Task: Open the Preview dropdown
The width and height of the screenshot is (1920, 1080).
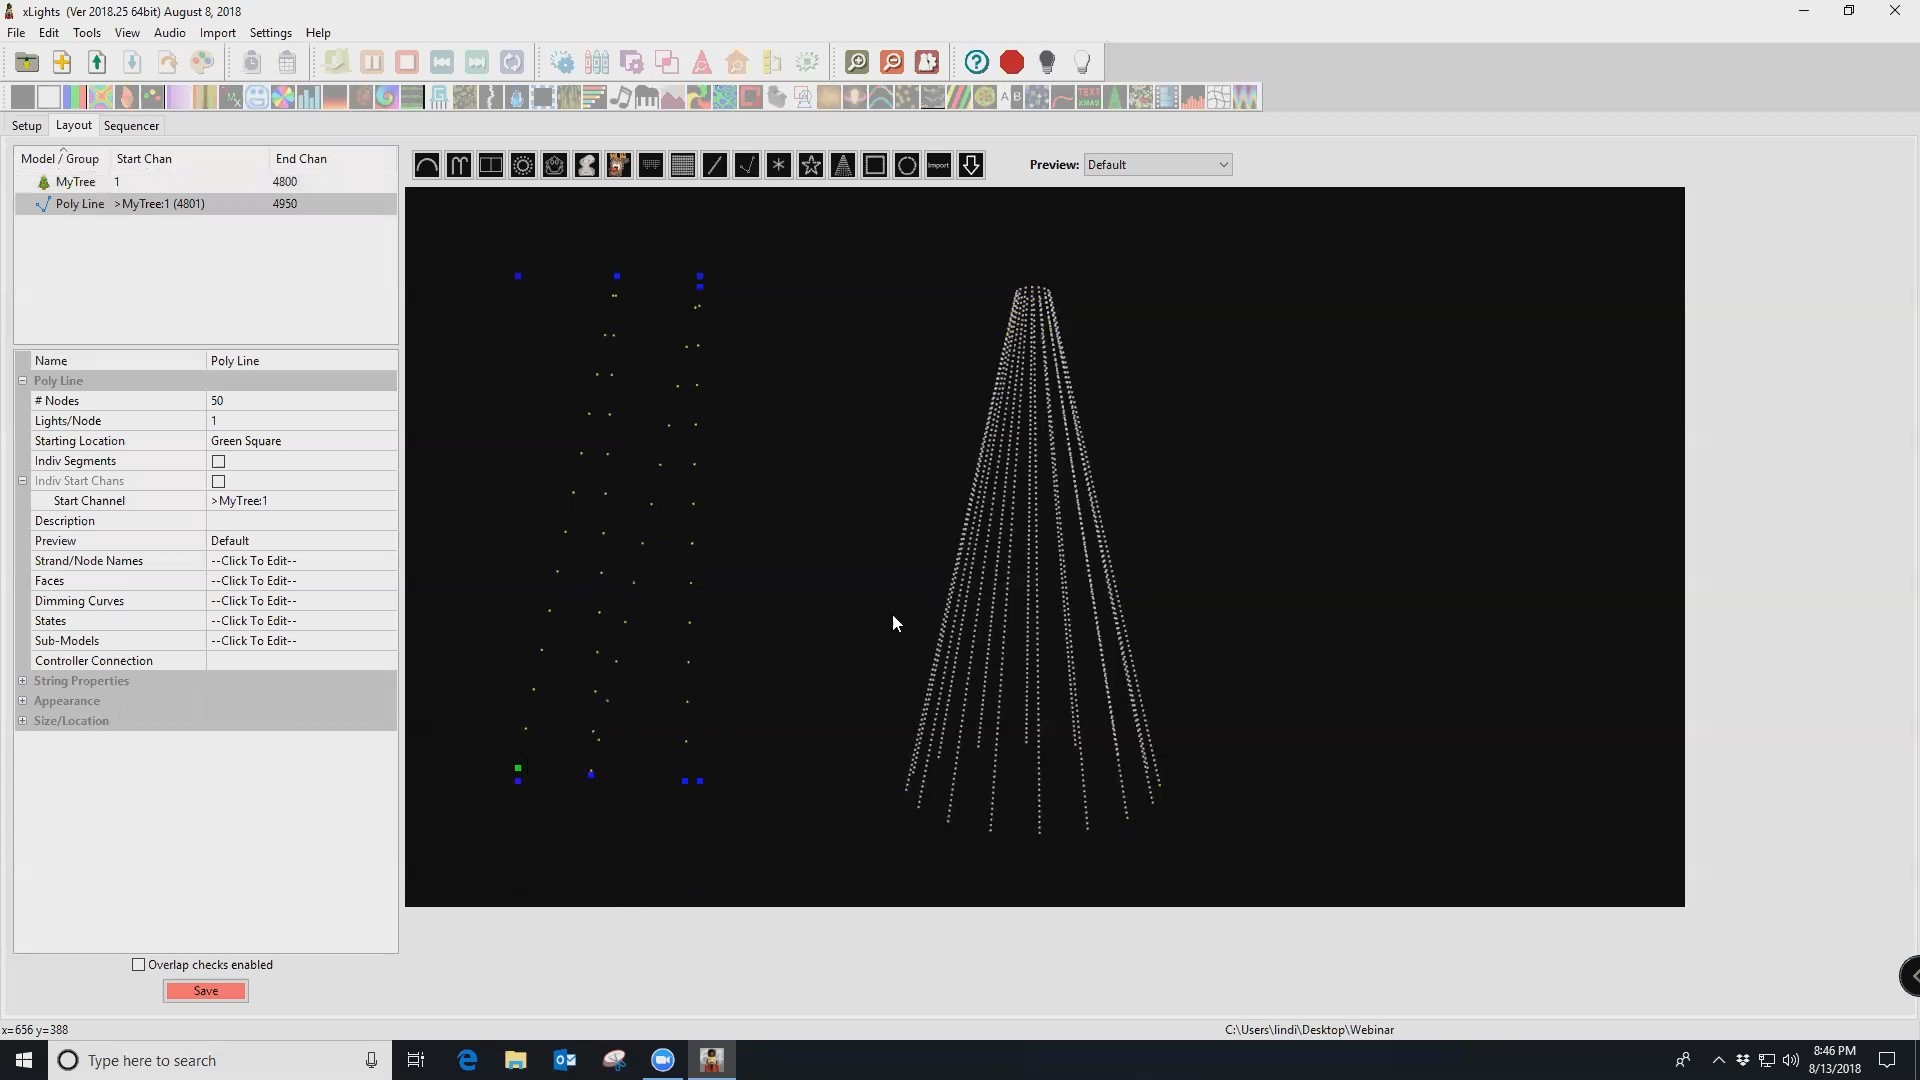Action: (1158, 165)
